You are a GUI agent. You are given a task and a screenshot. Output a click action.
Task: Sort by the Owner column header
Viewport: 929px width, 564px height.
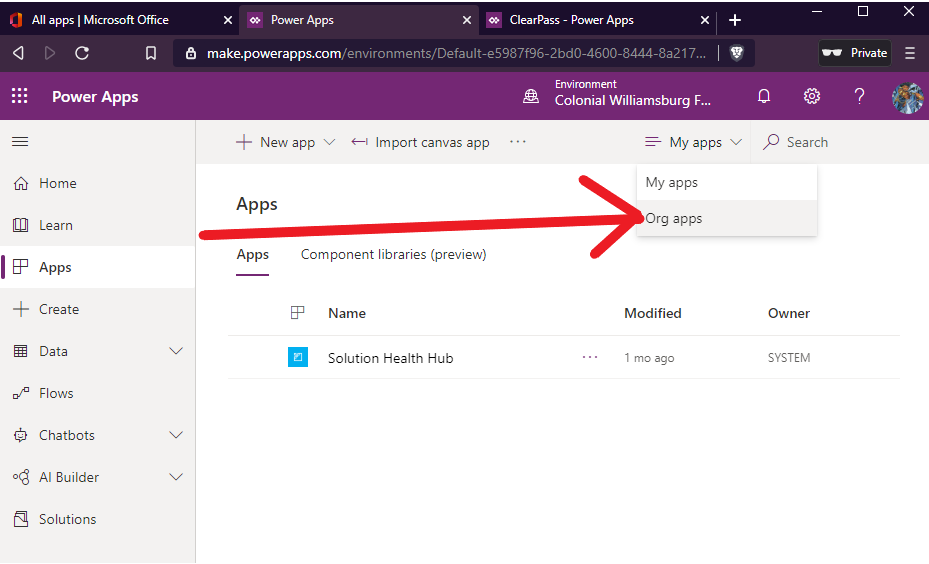point(789,313)
